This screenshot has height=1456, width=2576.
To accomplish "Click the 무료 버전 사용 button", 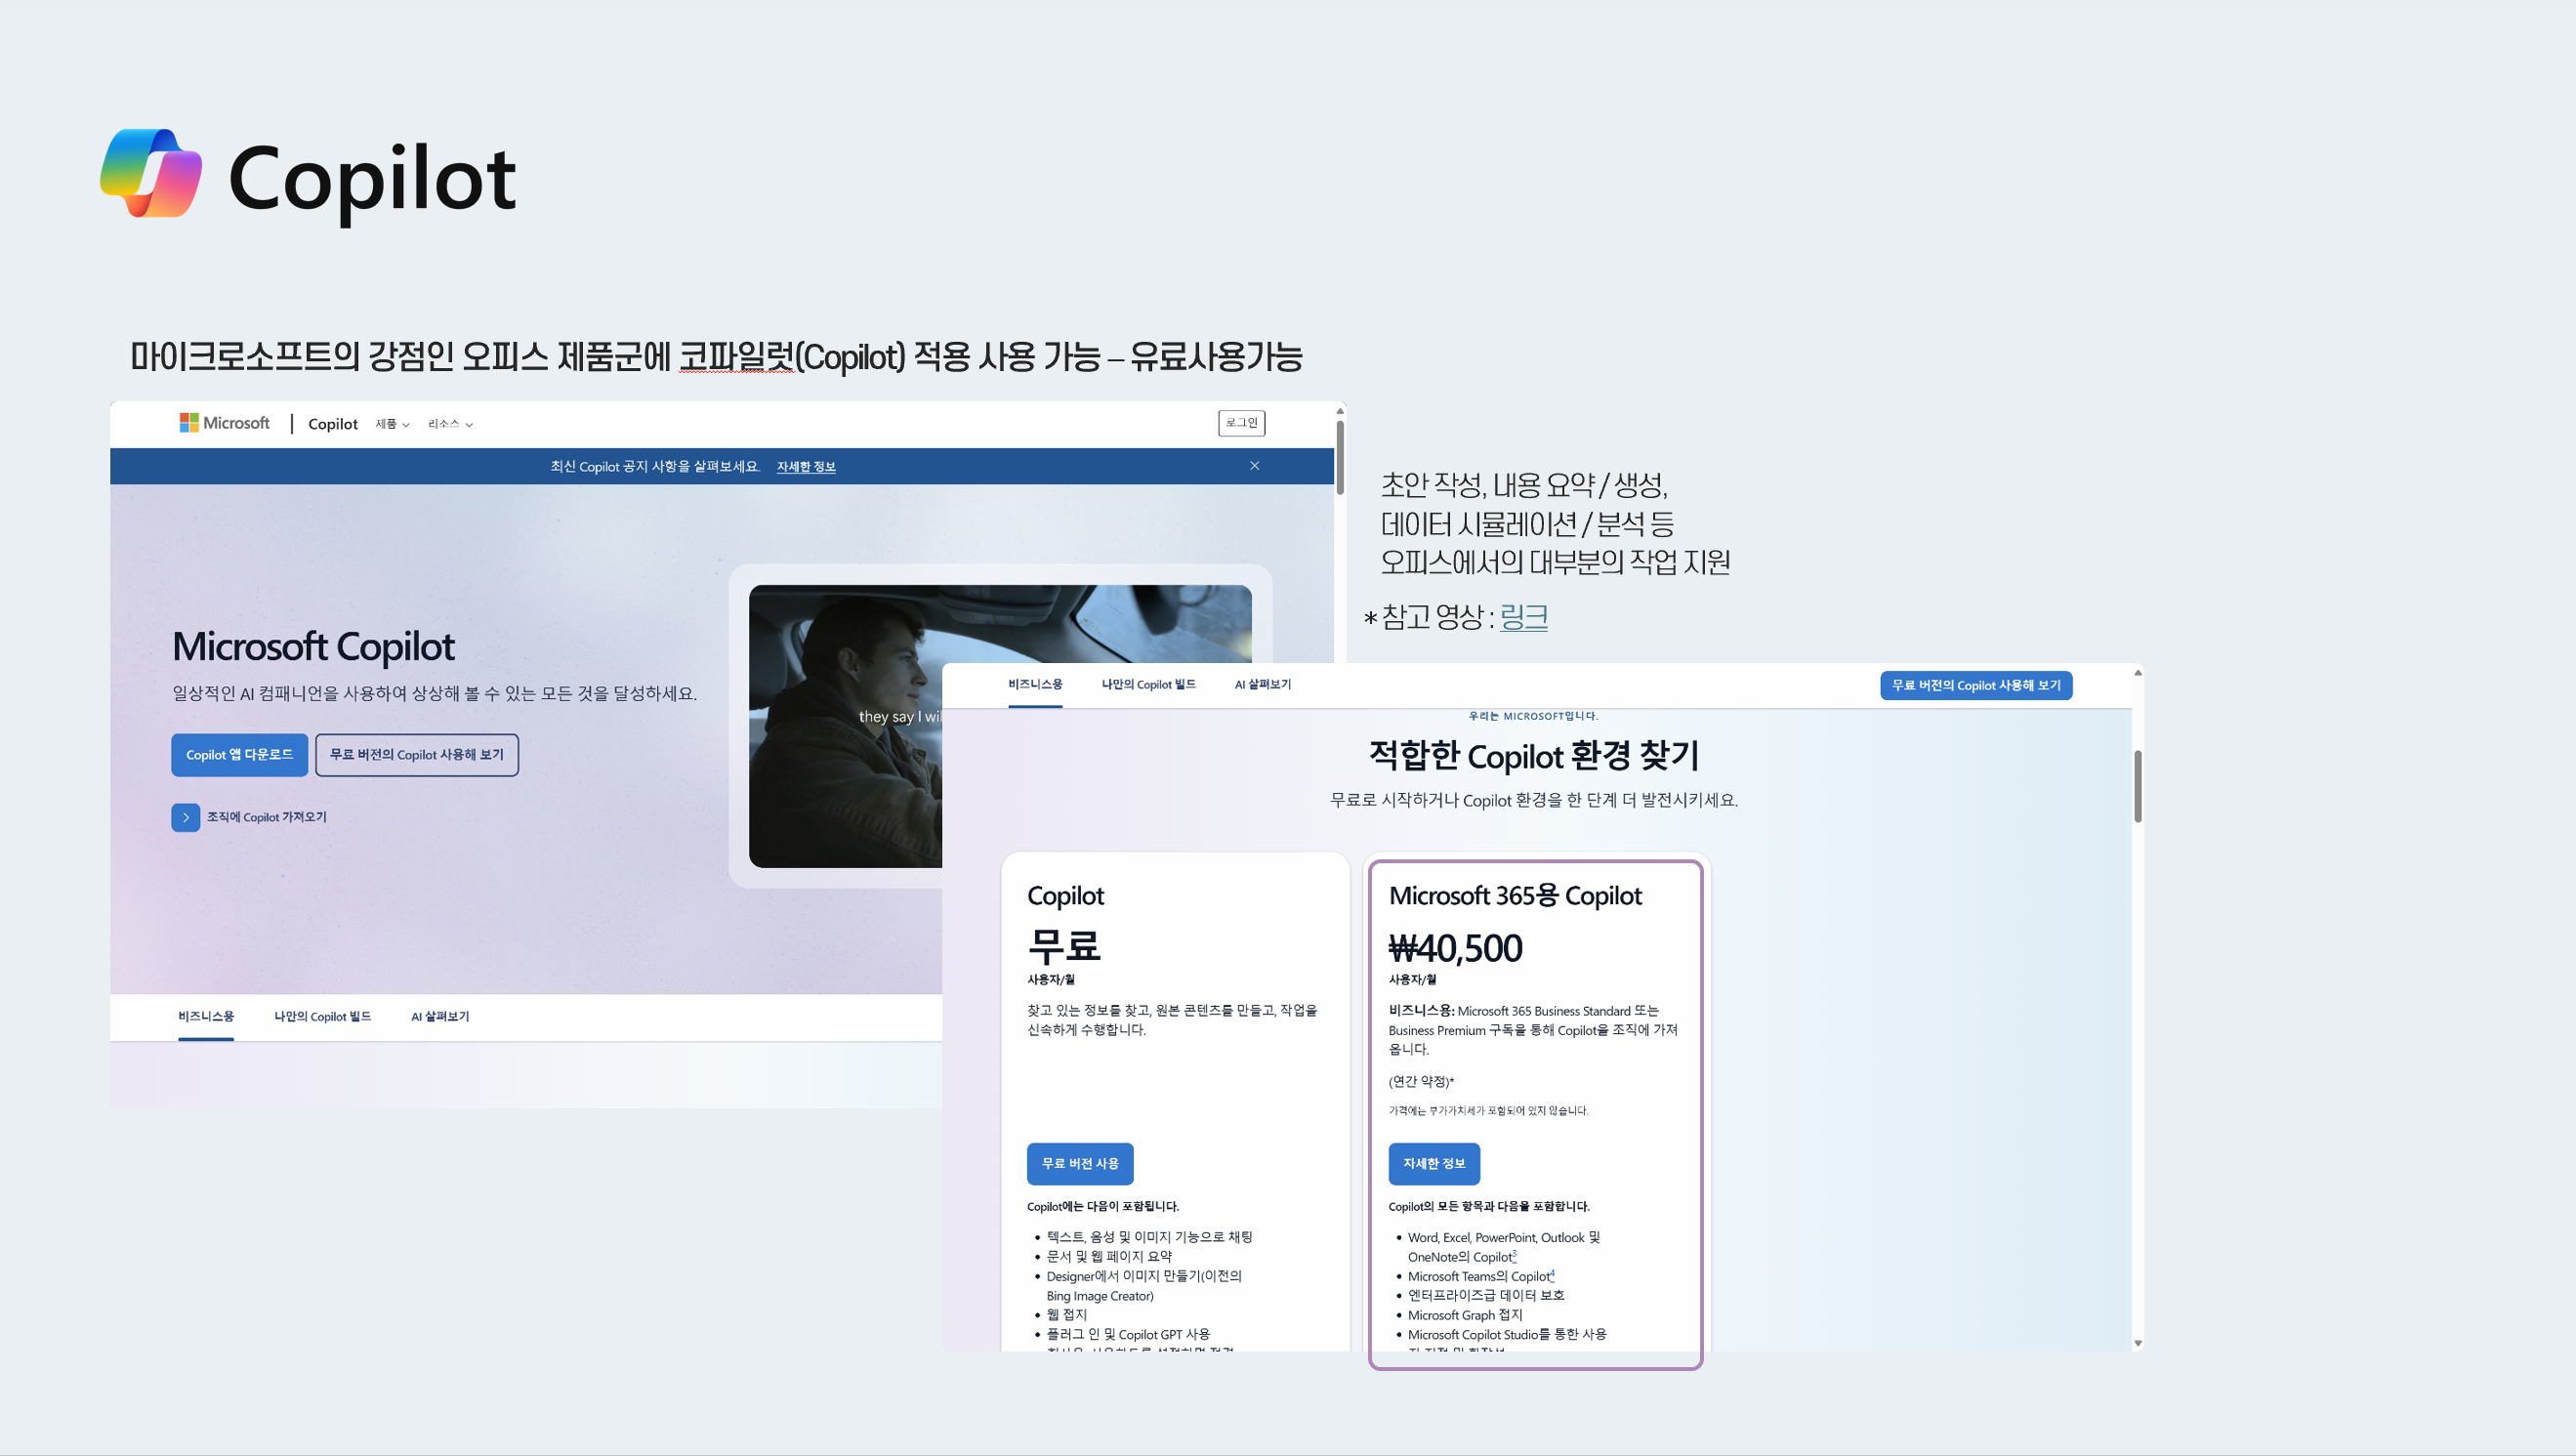I will [x=1080, y=1164].
